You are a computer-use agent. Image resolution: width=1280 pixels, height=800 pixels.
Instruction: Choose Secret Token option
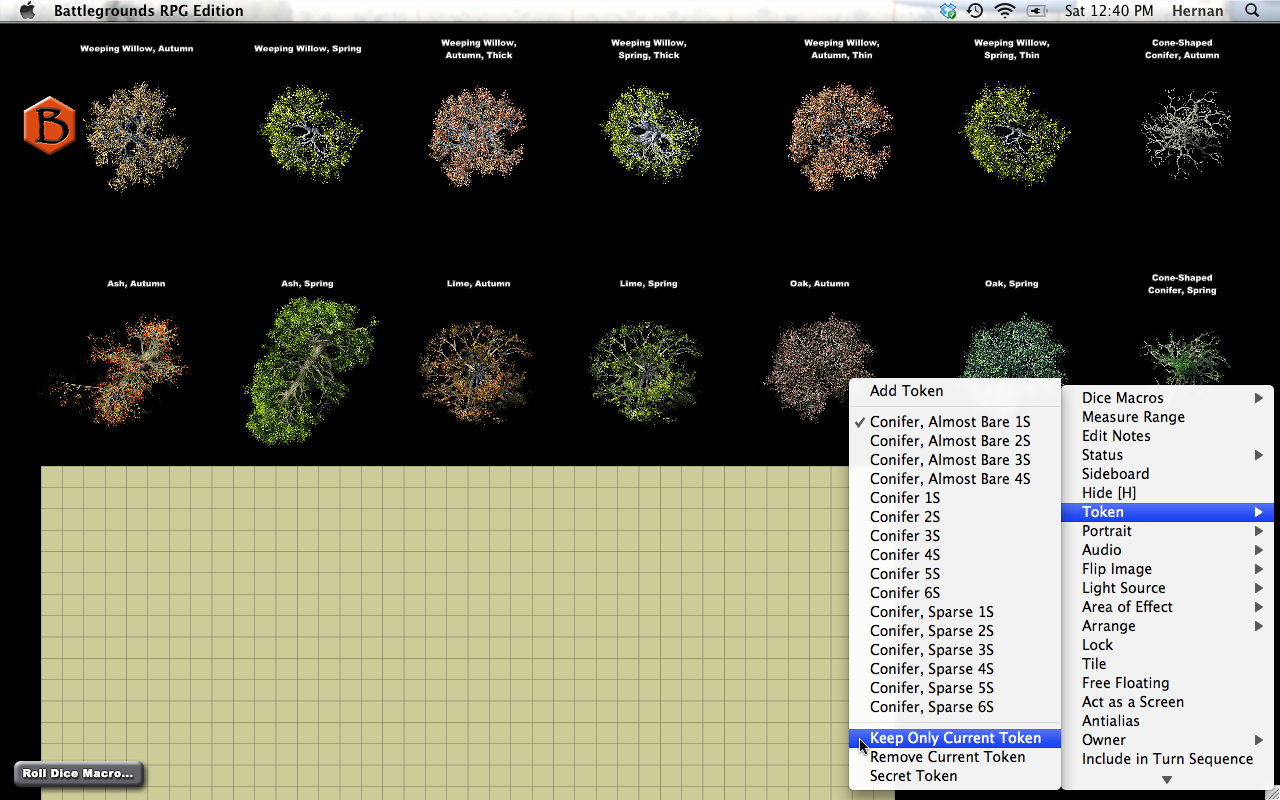click(x=955, y=776)
